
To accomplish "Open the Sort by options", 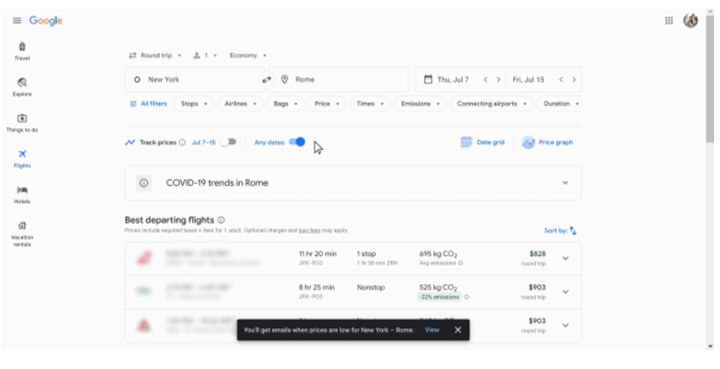I will [560, 231].
